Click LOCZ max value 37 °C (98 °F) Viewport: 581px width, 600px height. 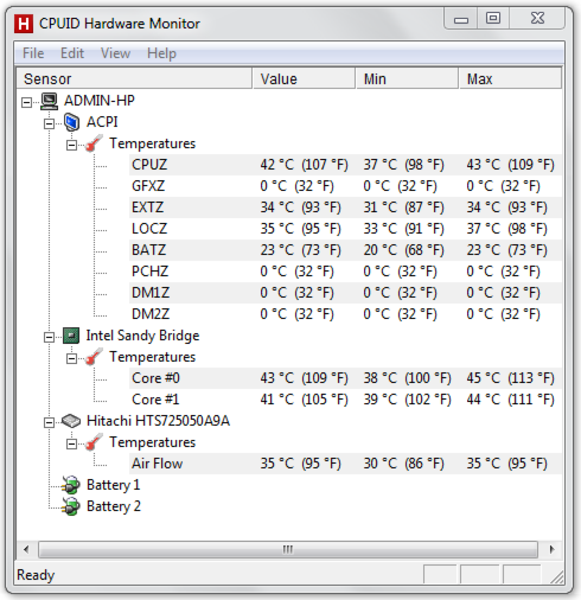tap(507, 229)
